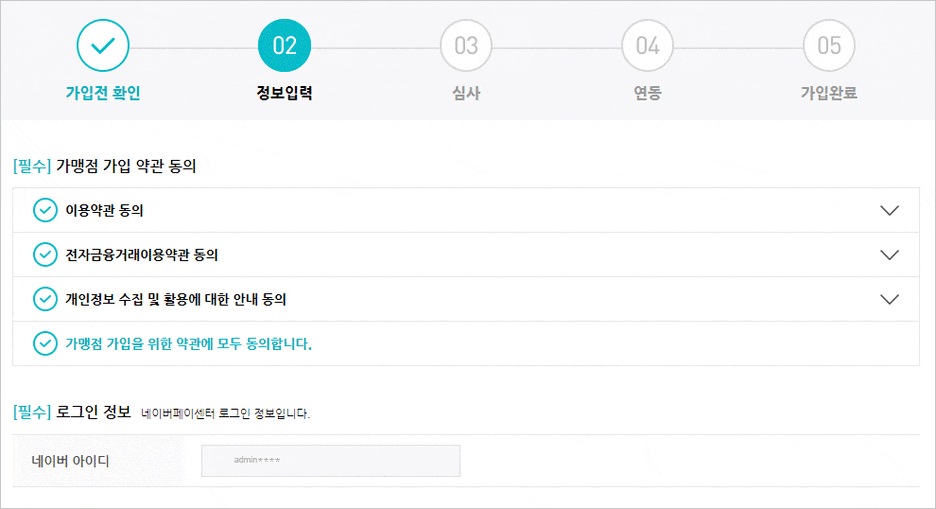The width and height of the screenshot is (936, 509).
Task: Click 이용약관 동의 label text
Action: tap(104, 210)
